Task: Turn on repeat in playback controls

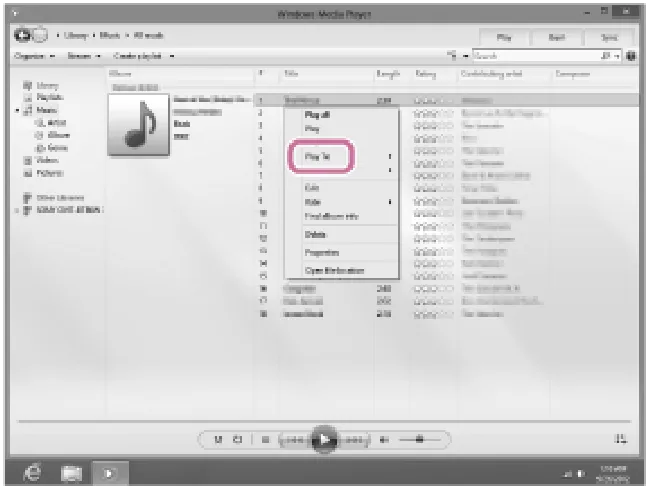Action: (x=238, y=439)
